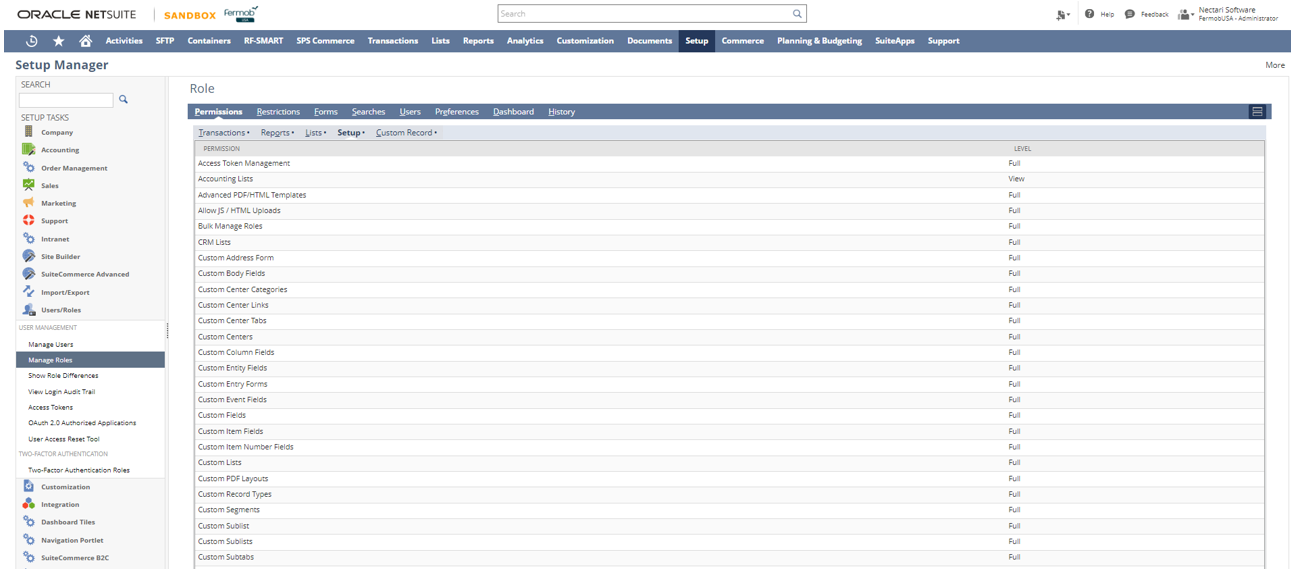Open Show Role Differences link

point(63,376)
